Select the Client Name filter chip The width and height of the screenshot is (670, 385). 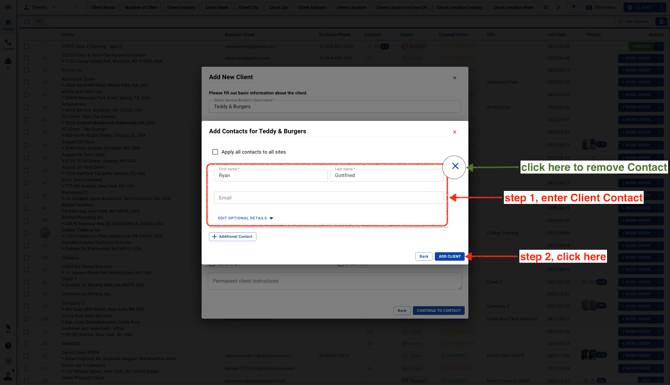[x=103, y=7]
